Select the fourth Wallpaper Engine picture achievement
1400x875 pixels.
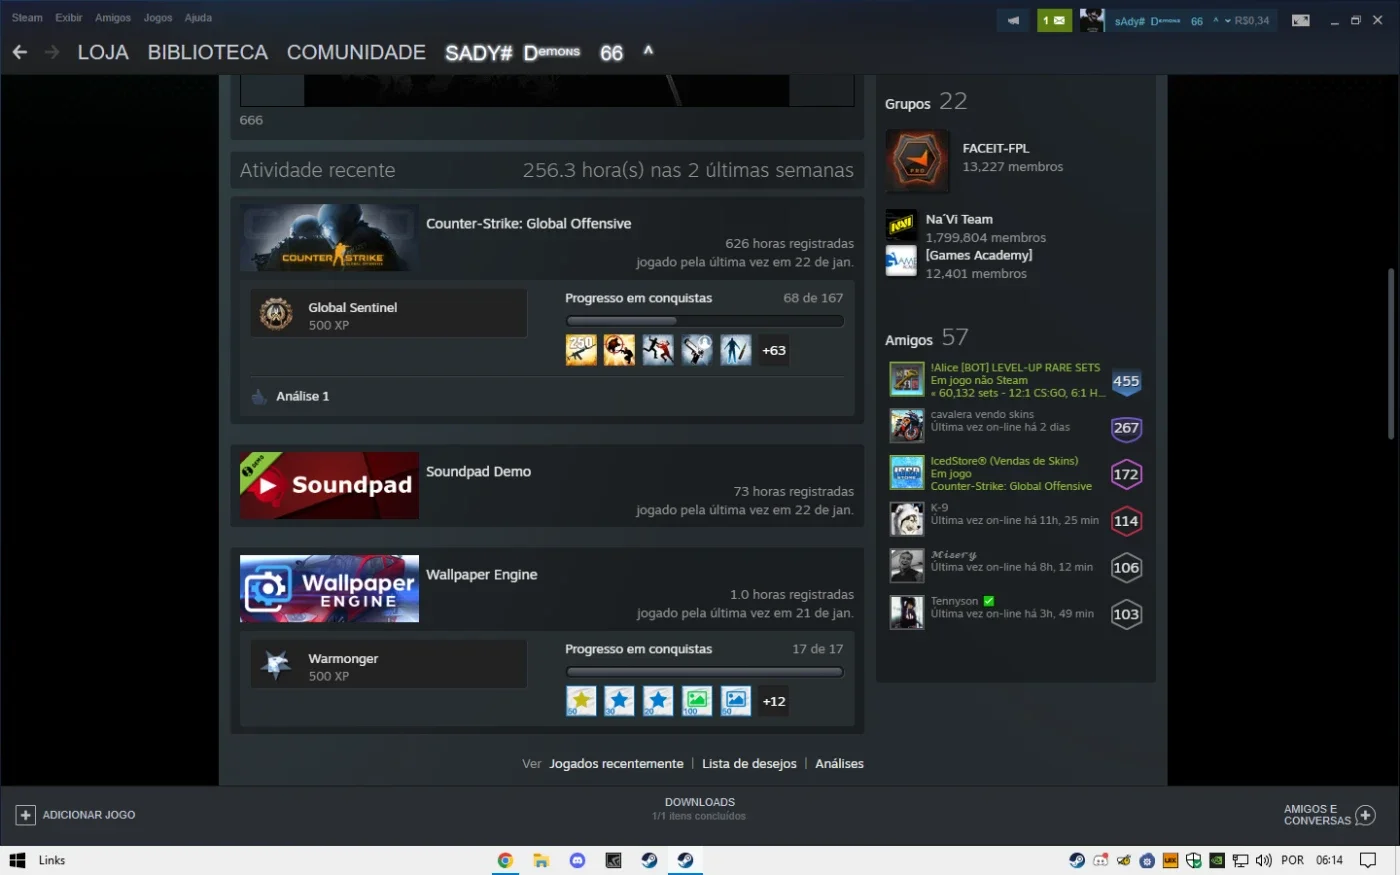click(697, 701)
